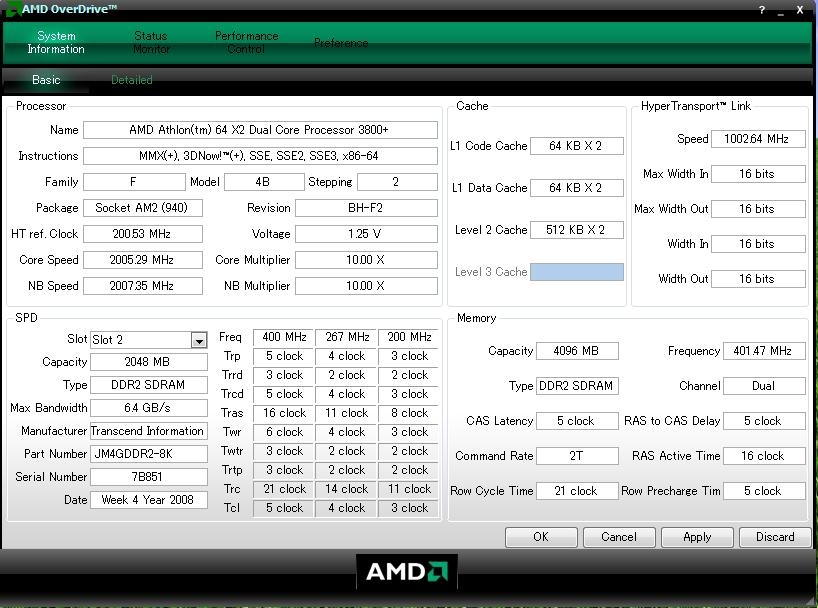Click the RAS Active Time 16 clock field
The height and width of the screenshot is (608, 818).
click(x=764, y=456)
